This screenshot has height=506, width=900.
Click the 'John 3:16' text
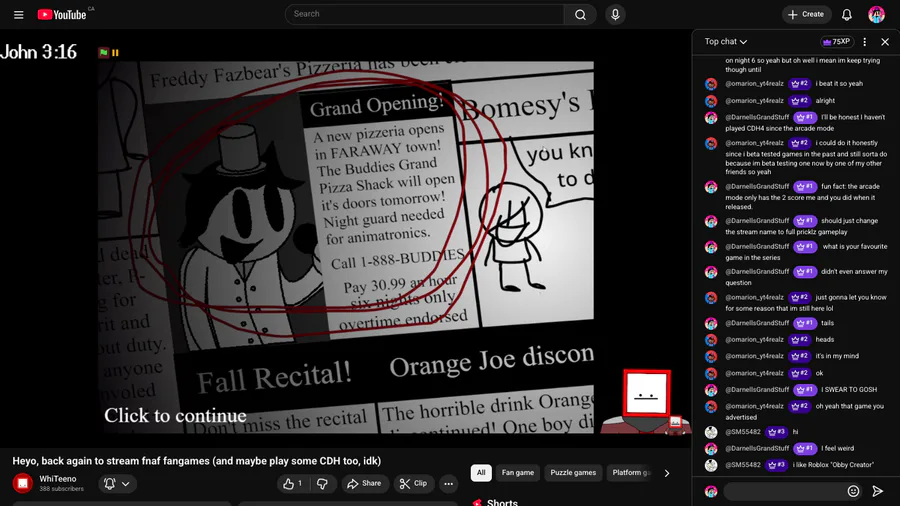38,52
